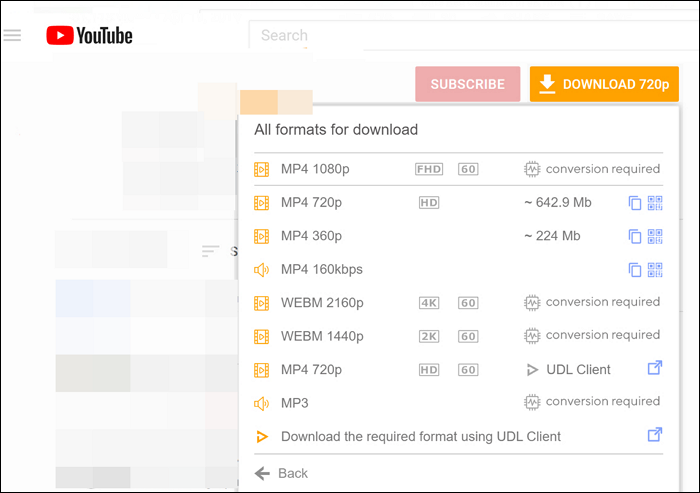The width and height of the screenshot is (700, 493).
Task: Click All formats for download heading
Action: click(336, 130)
